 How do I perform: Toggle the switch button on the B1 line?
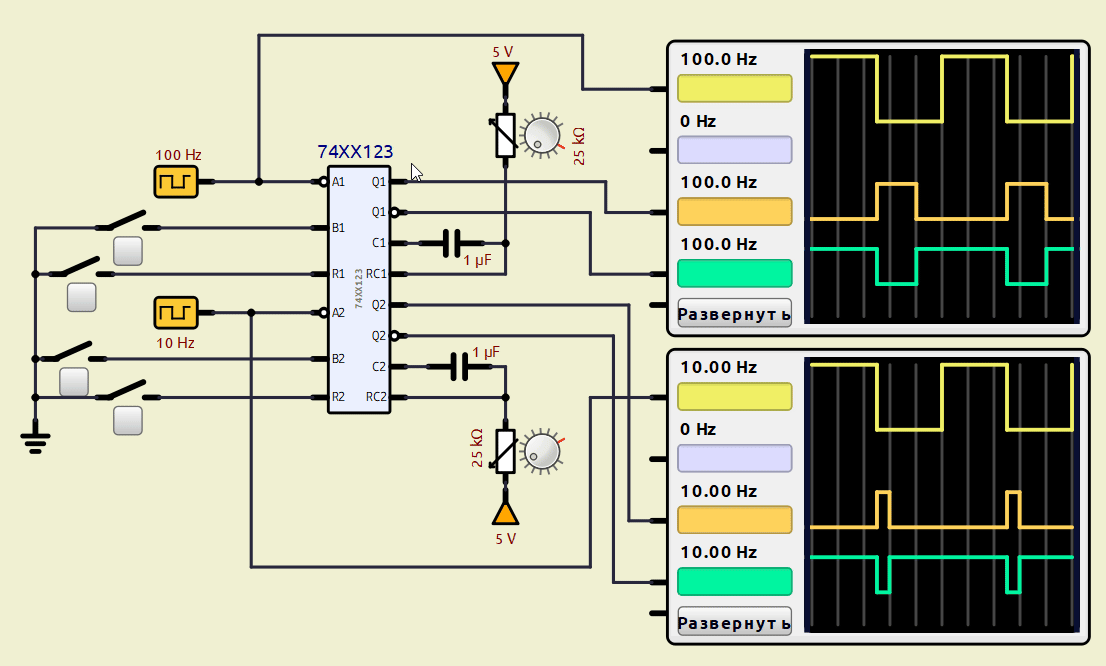coord(127,251)
